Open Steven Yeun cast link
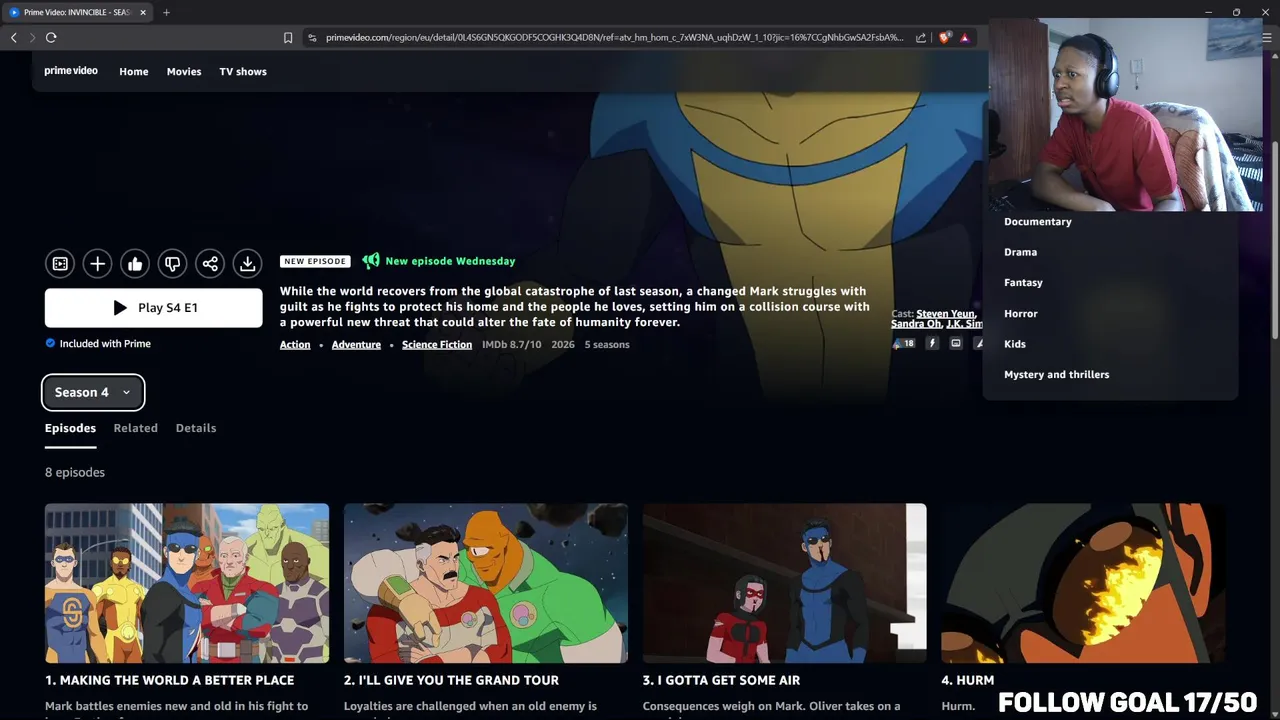 pyautogui.click(x=945, y=313)
